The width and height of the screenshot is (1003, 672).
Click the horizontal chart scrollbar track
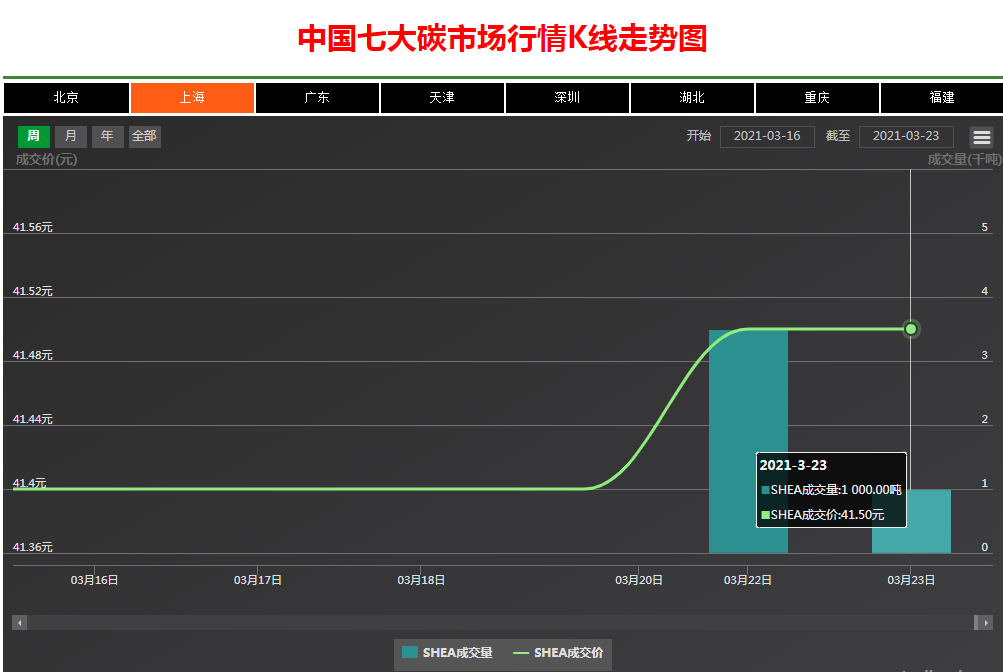pos(500,622)
